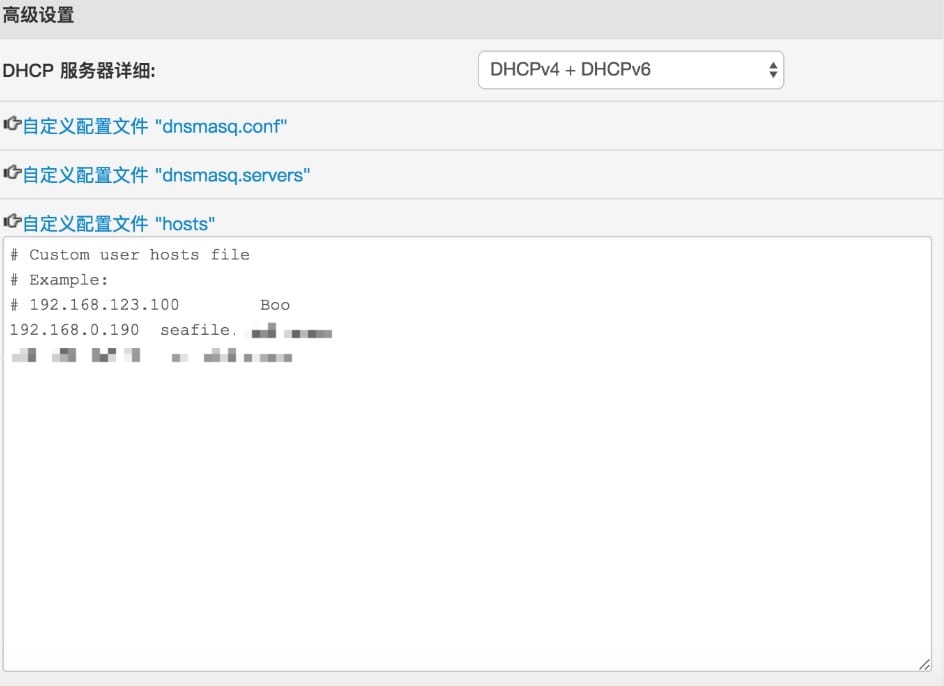Grab the hosts textarea resize handle
This screenshot has height=686, width=944.
pos(924,664)
